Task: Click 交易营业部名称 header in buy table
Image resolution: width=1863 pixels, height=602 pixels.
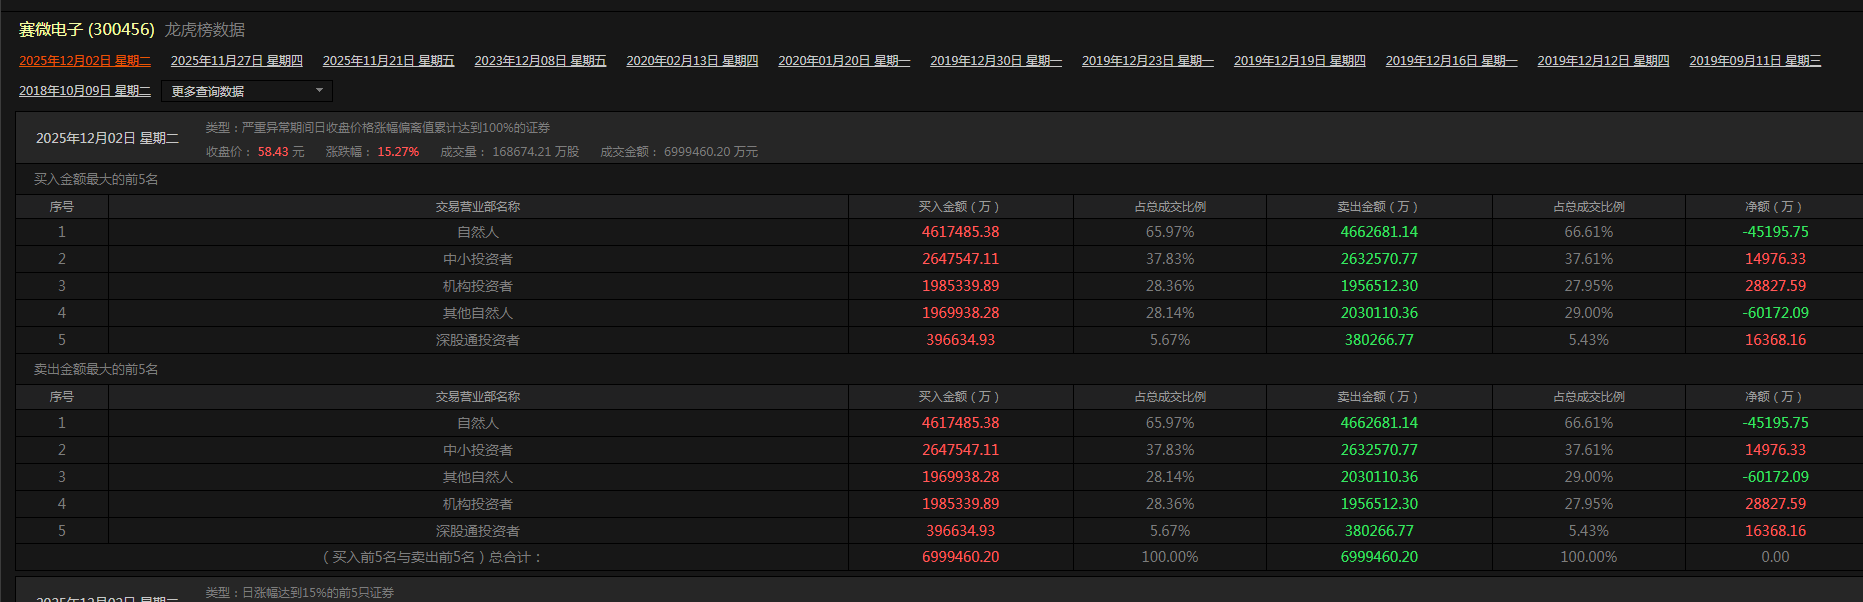Action: (478, 207)
